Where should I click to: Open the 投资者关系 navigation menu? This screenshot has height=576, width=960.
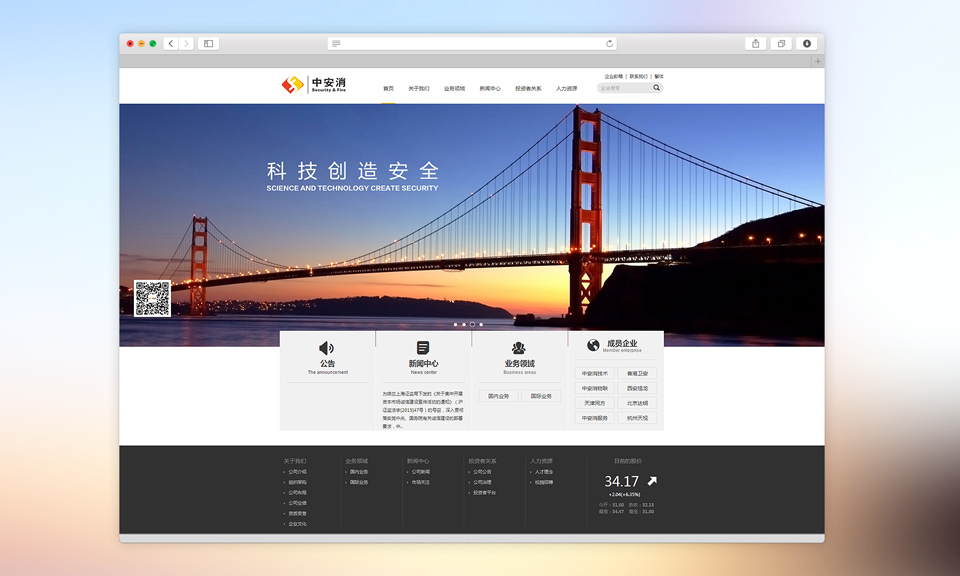(528, 89)
